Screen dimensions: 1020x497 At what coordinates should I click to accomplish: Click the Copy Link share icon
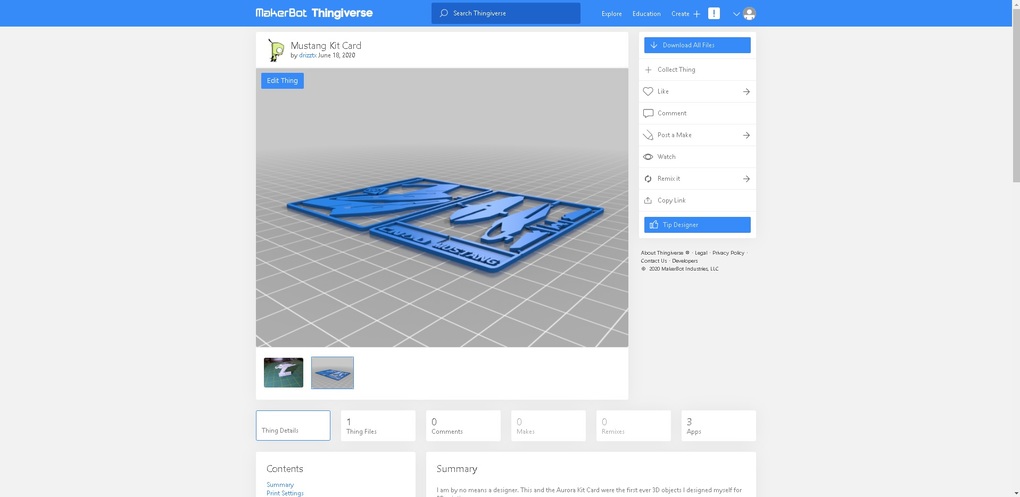pos(648,201)
